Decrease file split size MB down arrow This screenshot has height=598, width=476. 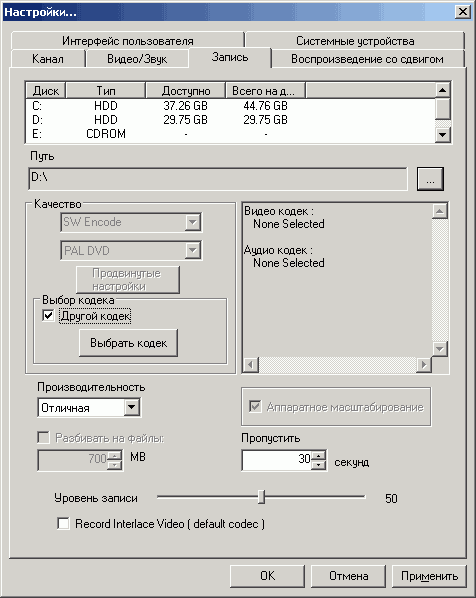coord(114,465)
